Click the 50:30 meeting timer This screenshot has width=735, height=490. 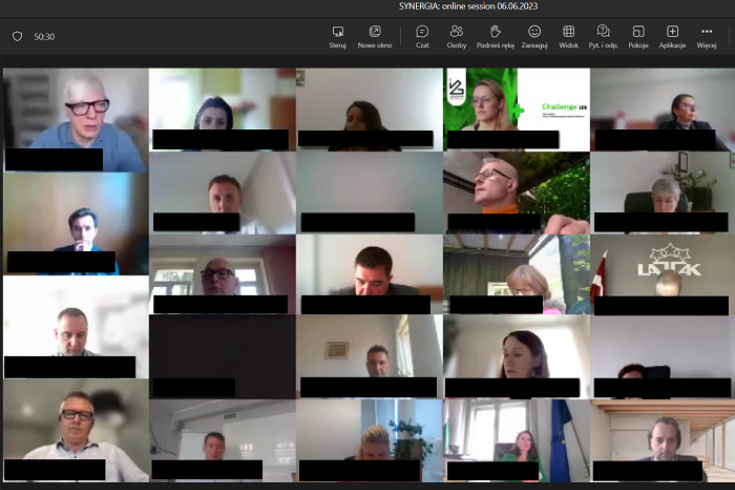click(x=44, y=37)
